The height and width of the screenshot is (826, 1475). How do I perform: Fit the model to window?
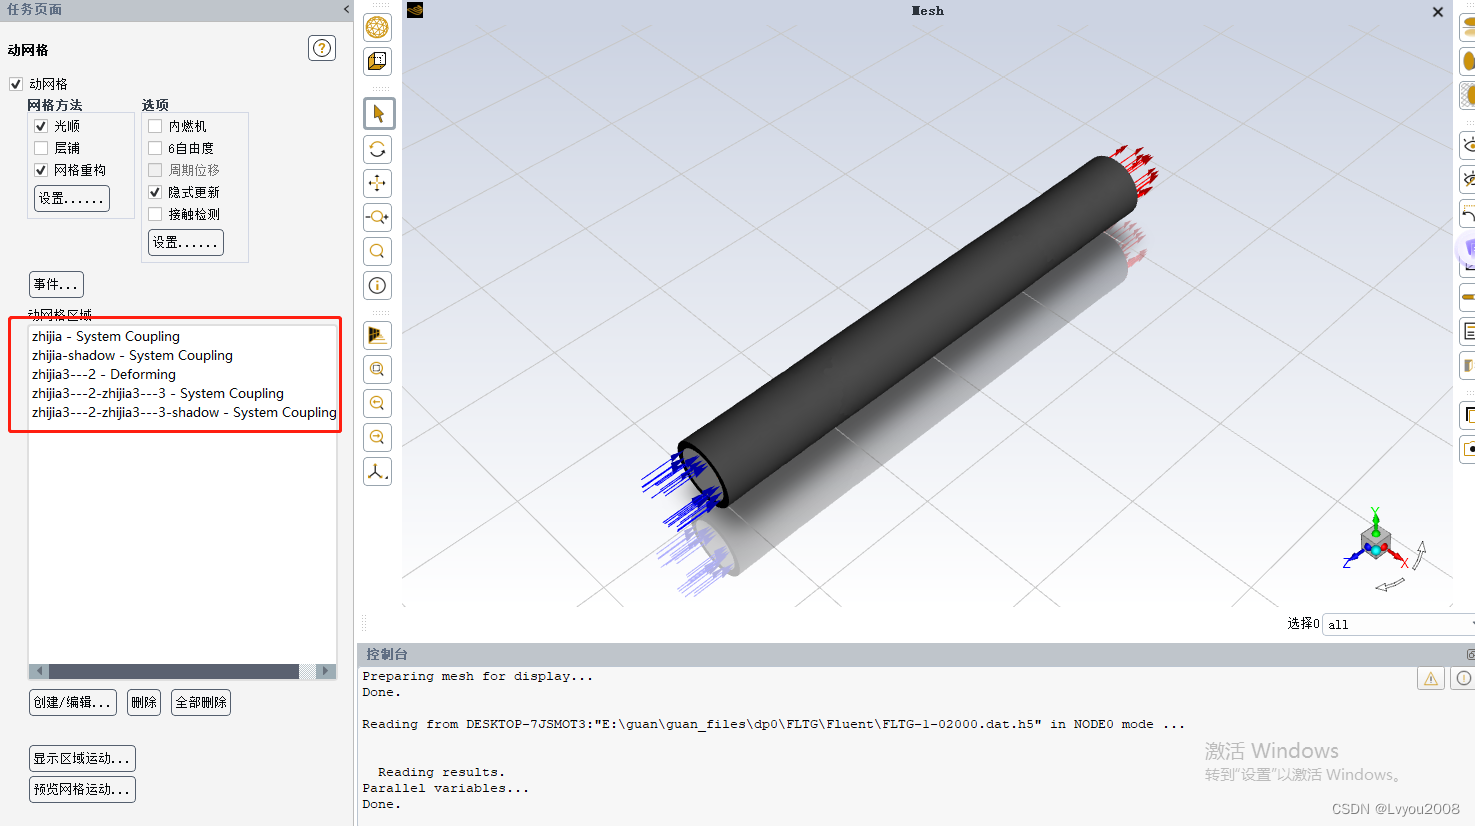click(x=377, y=370)
